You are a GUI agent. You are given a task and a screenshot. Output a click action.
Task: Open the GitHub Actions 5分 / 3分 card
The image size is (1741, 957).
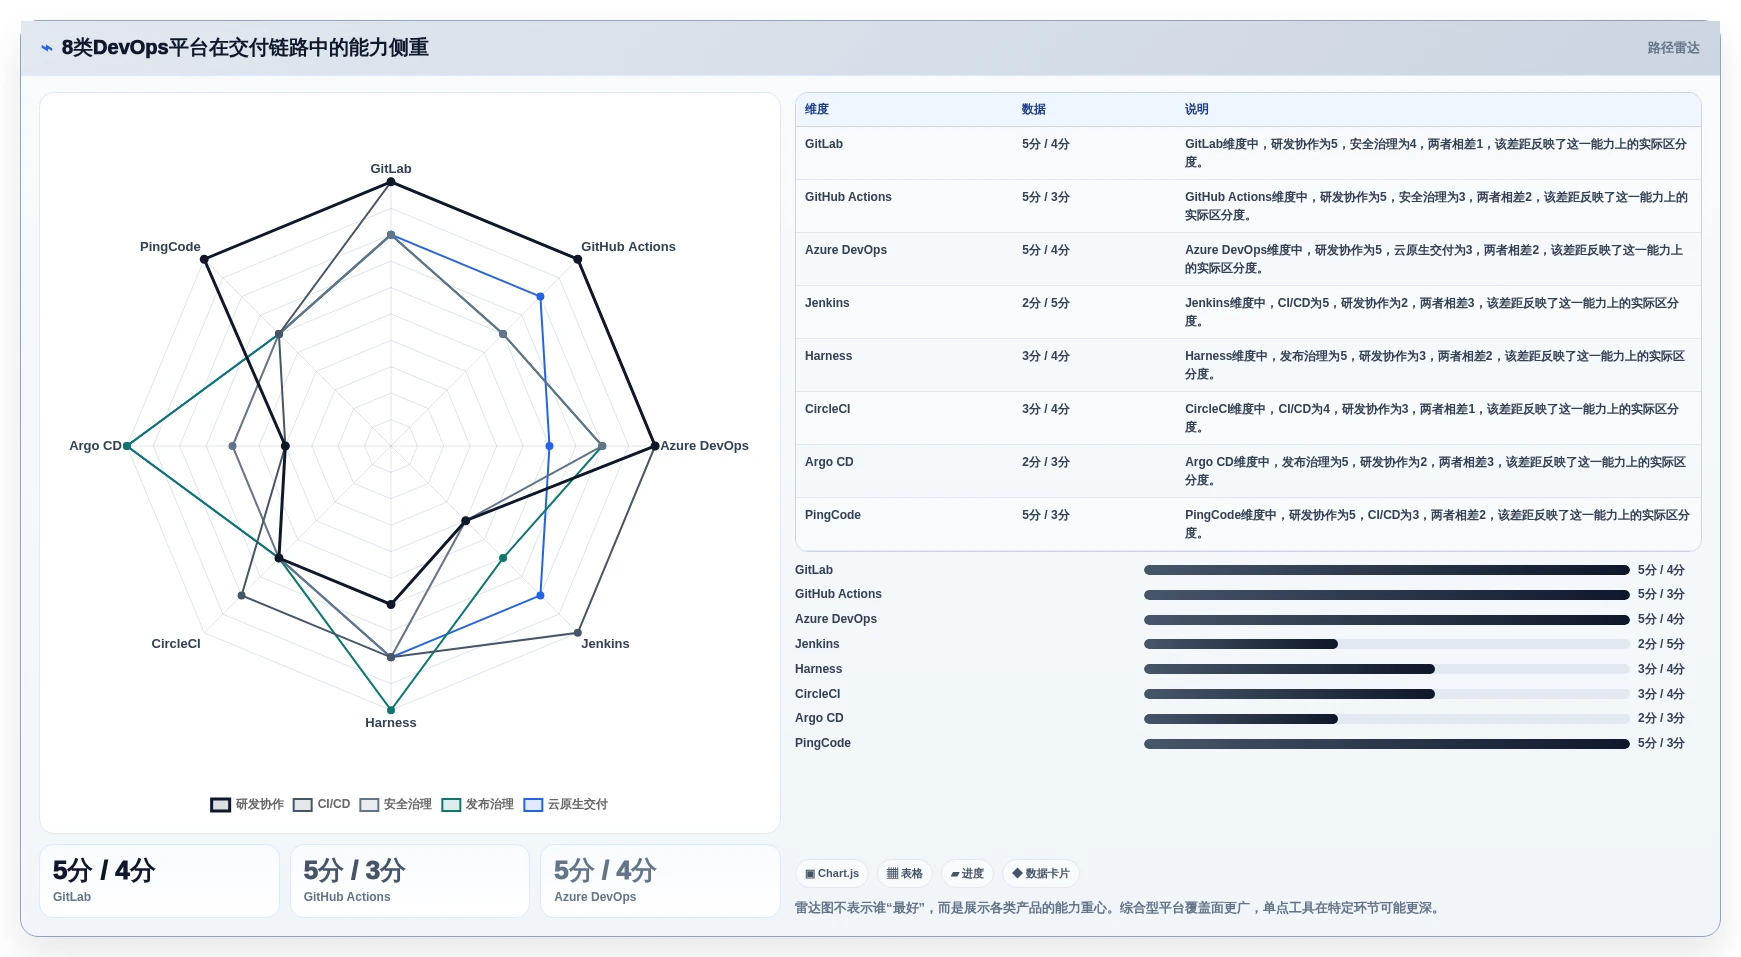(410, 881)
